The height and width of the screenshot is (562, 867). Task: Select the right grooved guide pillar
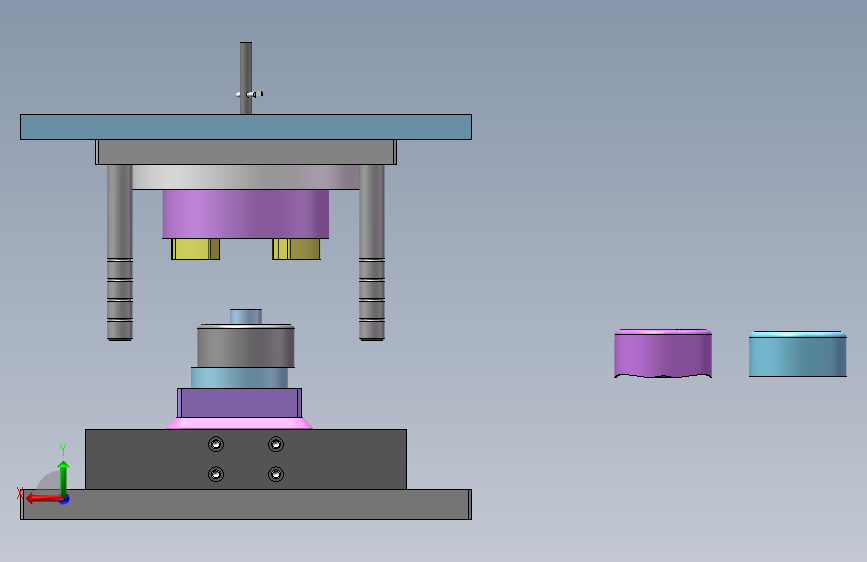point(372,252)
